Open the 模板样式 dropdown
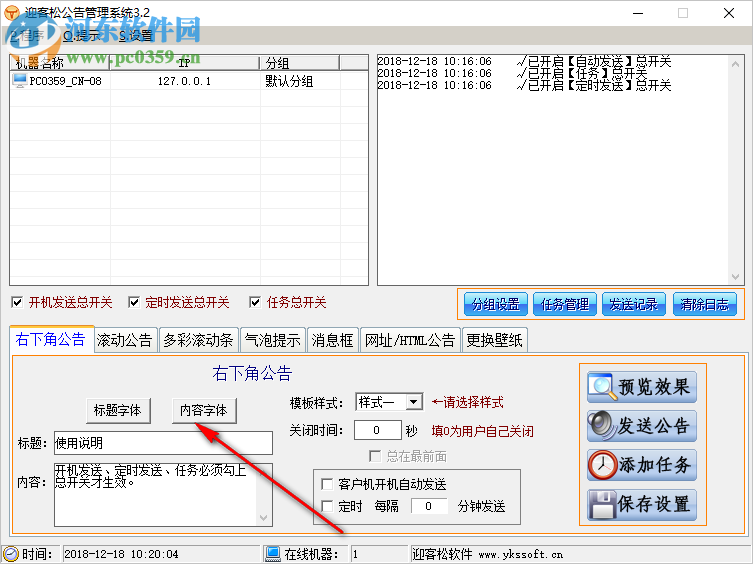 pos(413,402)
